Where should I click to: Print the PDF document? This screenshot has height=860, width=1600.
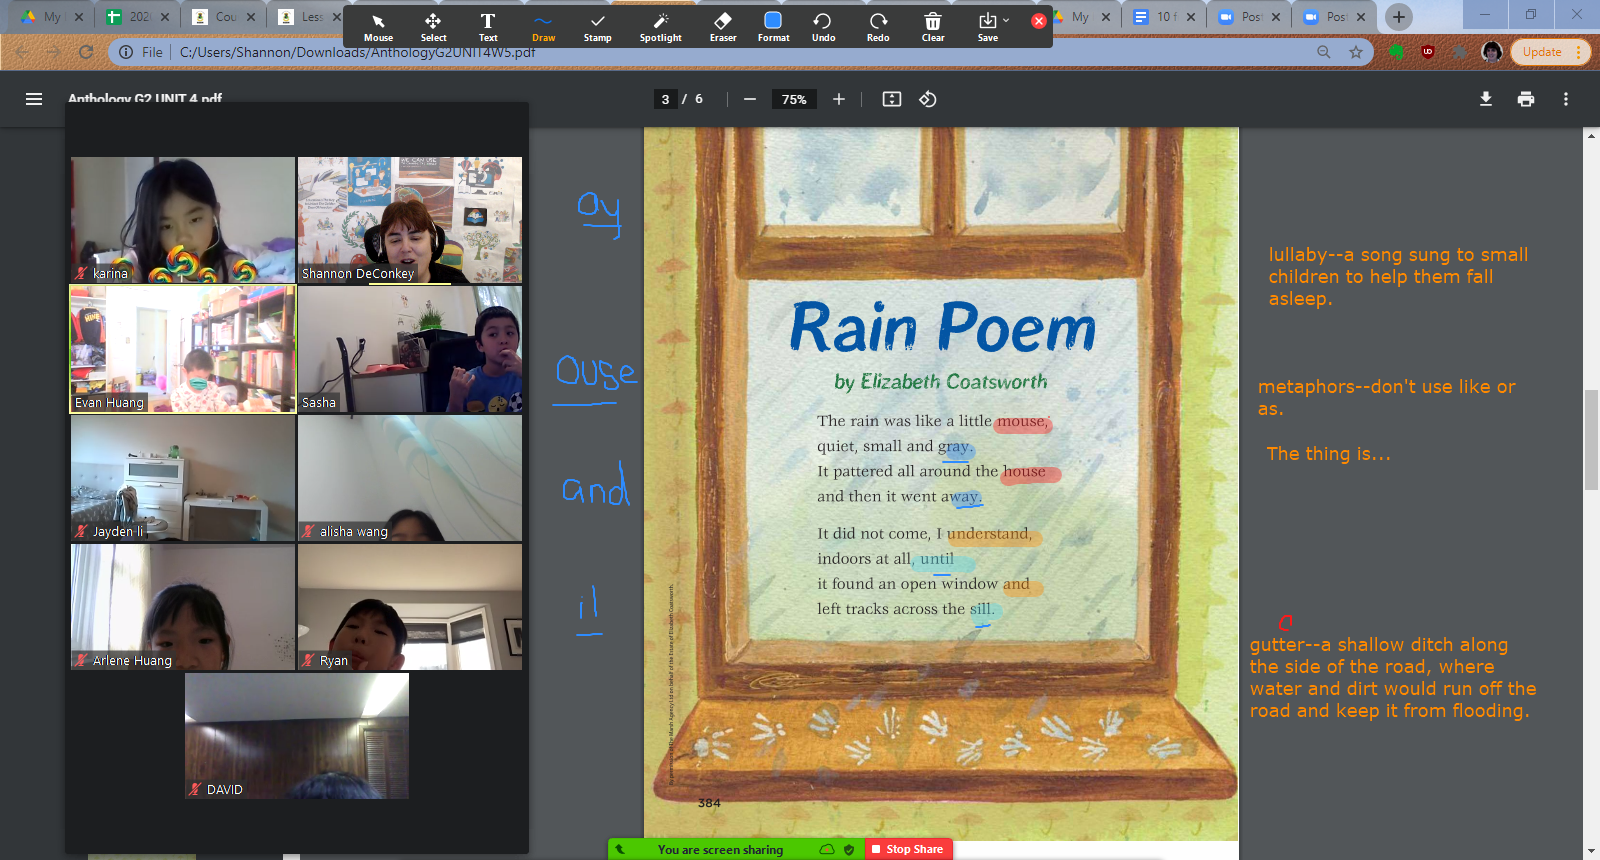1526,99
